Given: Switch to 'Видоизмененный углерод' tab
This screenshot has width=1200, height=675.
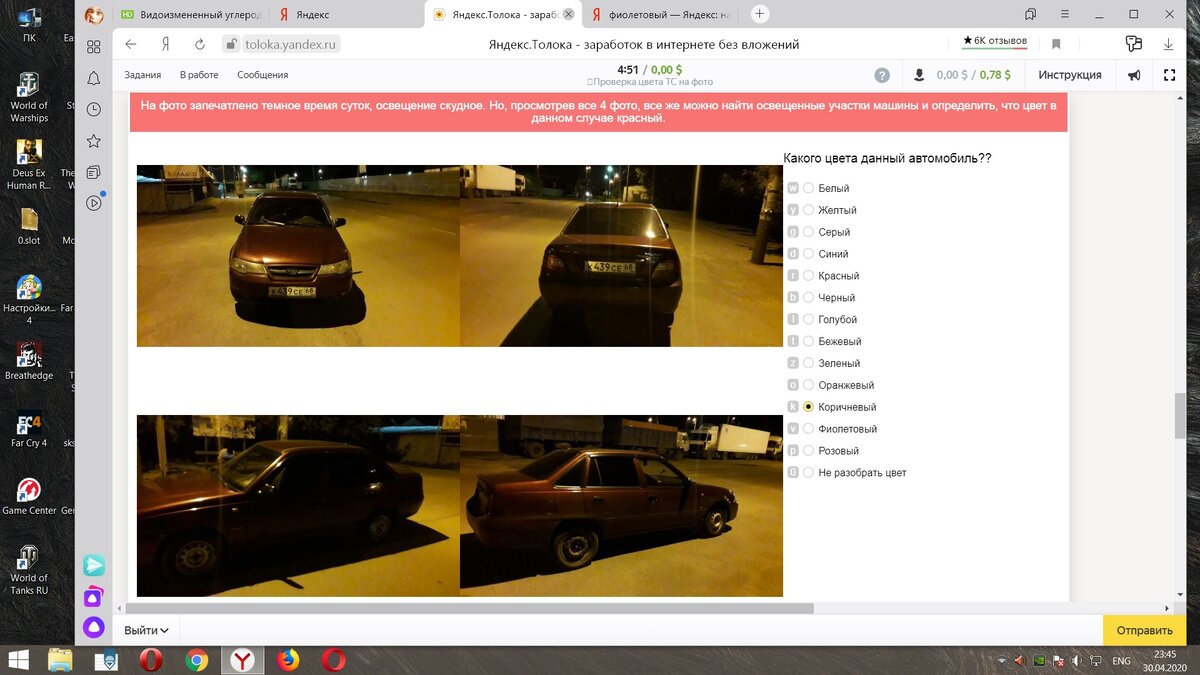Looking at the screenshot, I should tap(190, 15).
